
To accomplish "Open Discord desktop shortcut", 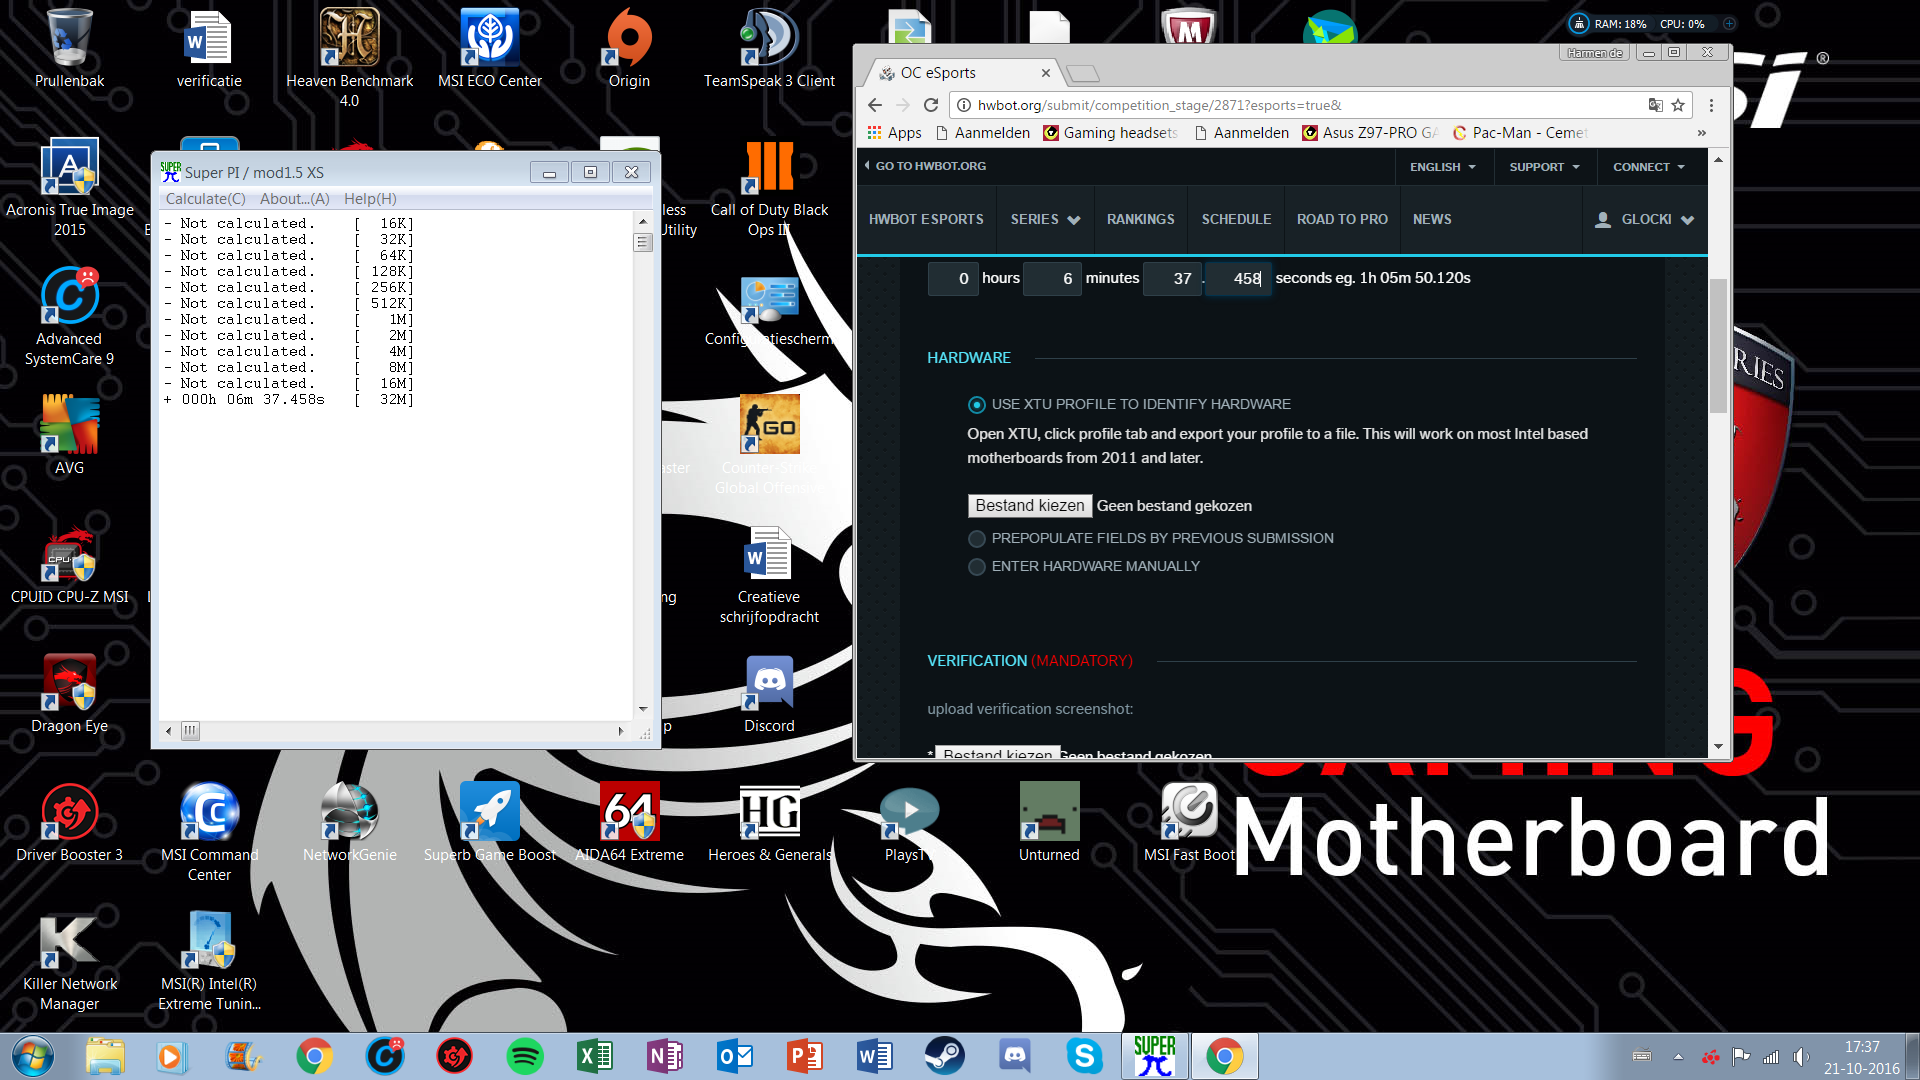I will tap(769, 694).
